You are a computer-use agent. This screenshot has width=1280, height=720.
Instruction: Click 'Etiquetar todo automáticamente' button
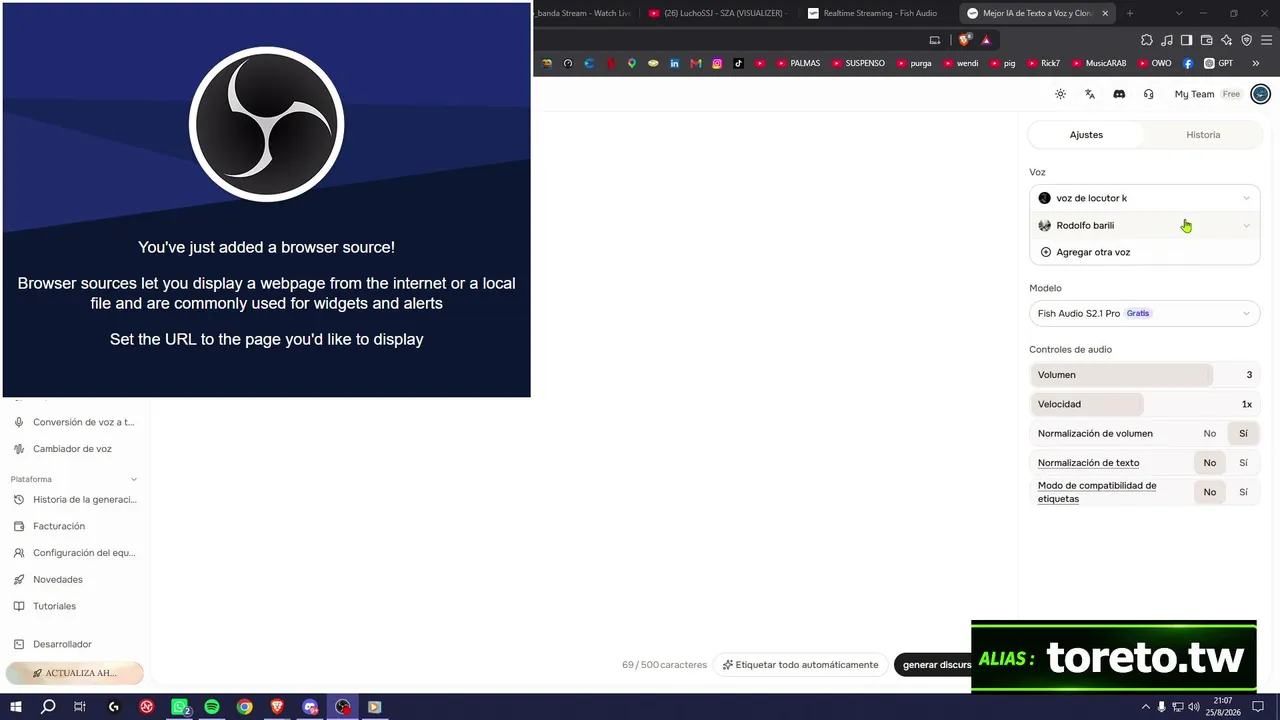pos(800,665)
